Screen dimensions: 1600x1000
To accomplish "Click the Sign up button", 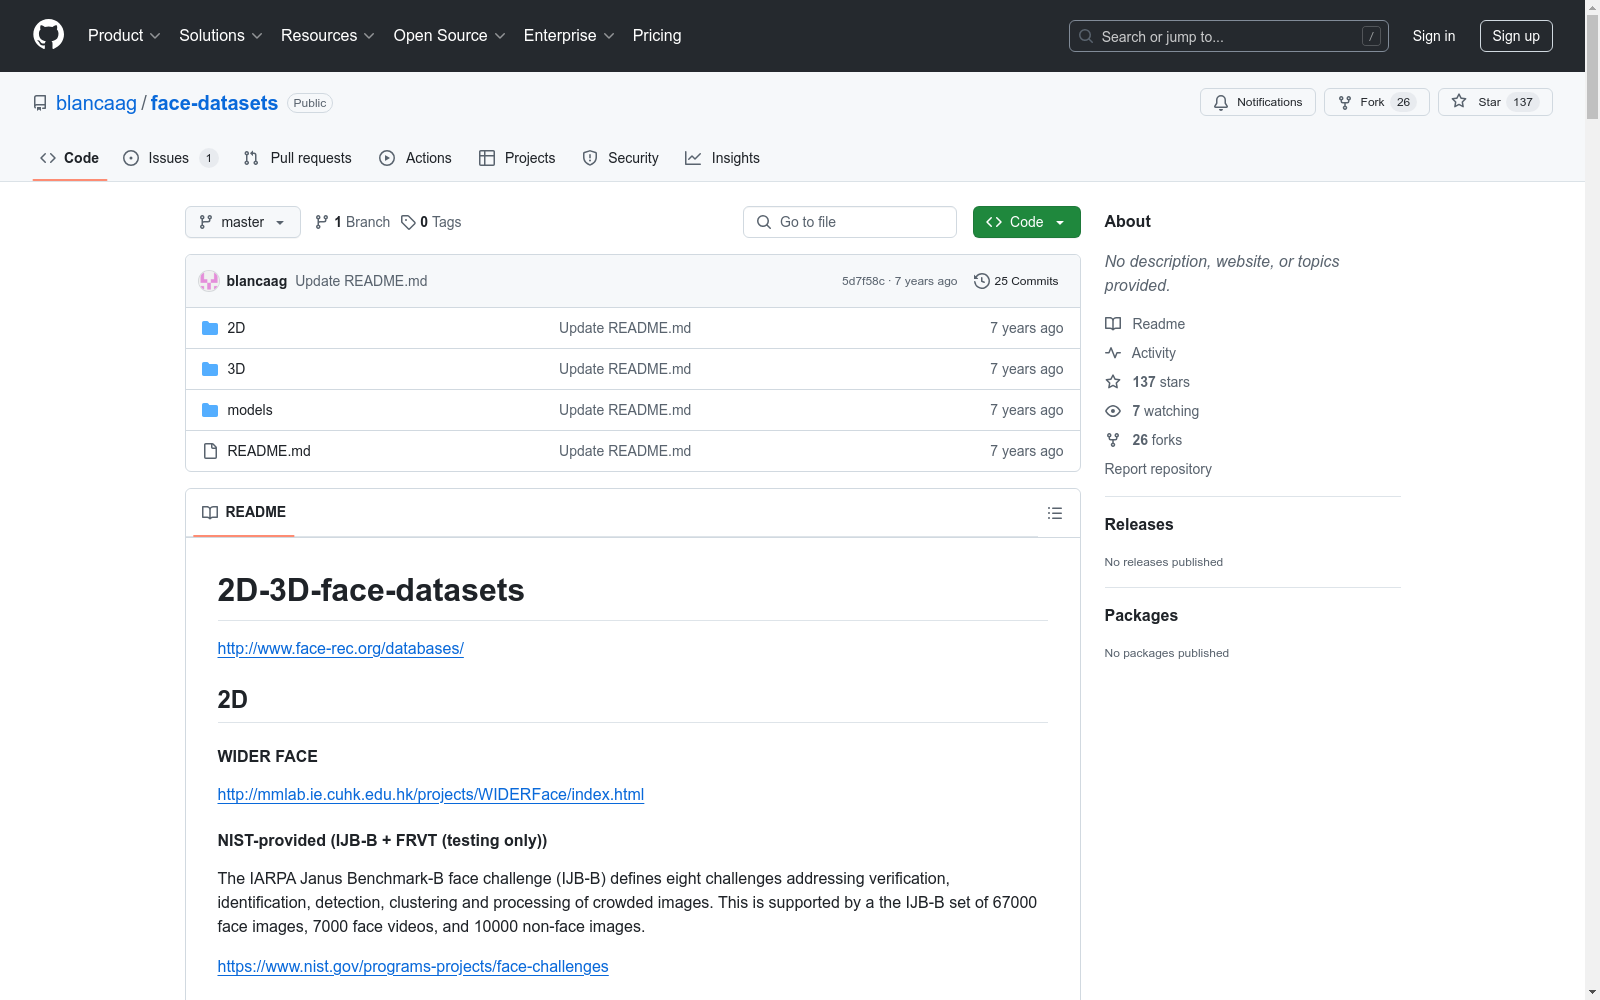I will 1516,36.
